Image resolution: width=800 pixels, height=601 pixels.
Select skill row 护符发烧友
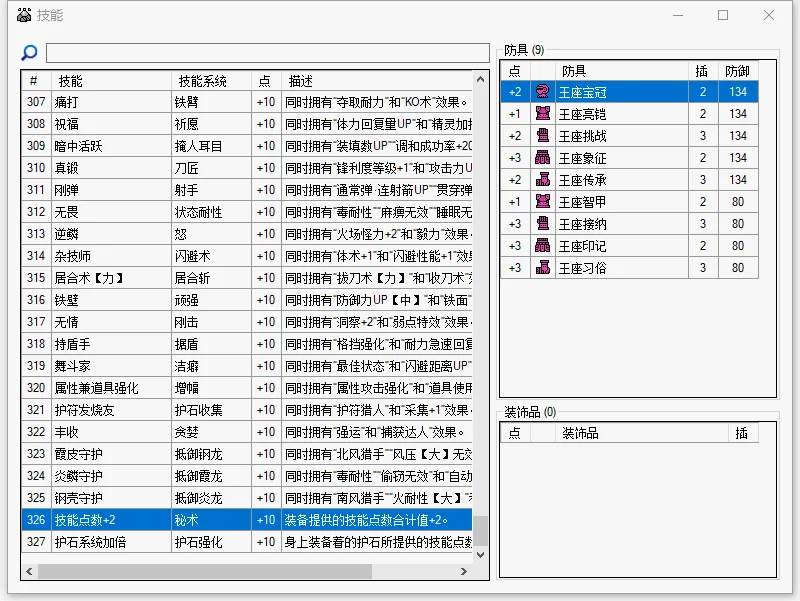click(247, 410)
